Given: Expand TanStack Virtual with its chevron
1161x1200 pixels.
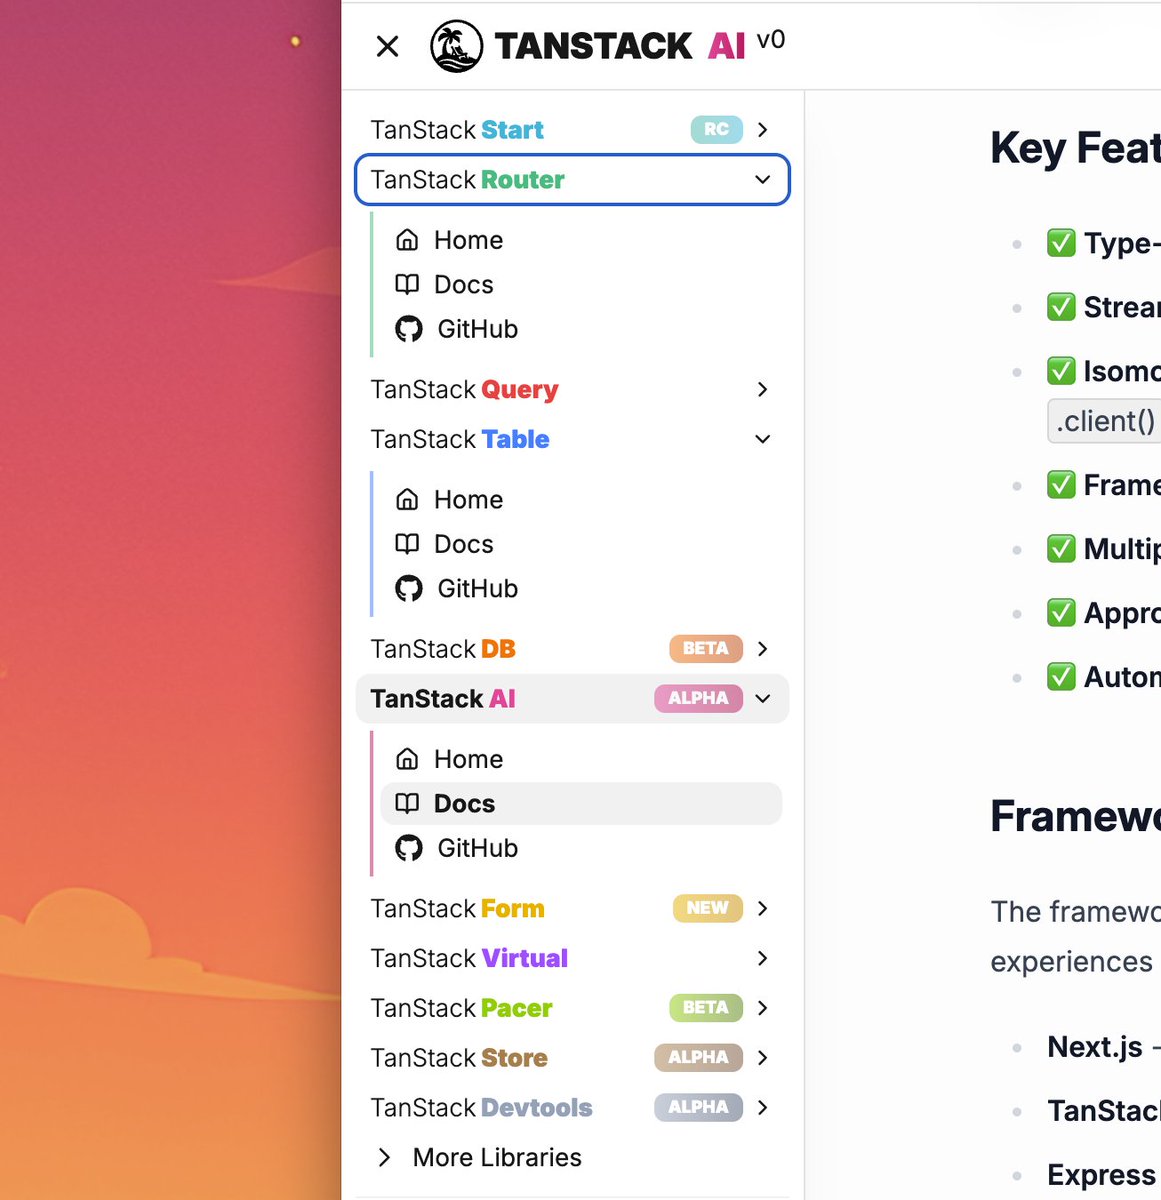Looking at the screenshot, I should 763,958.
